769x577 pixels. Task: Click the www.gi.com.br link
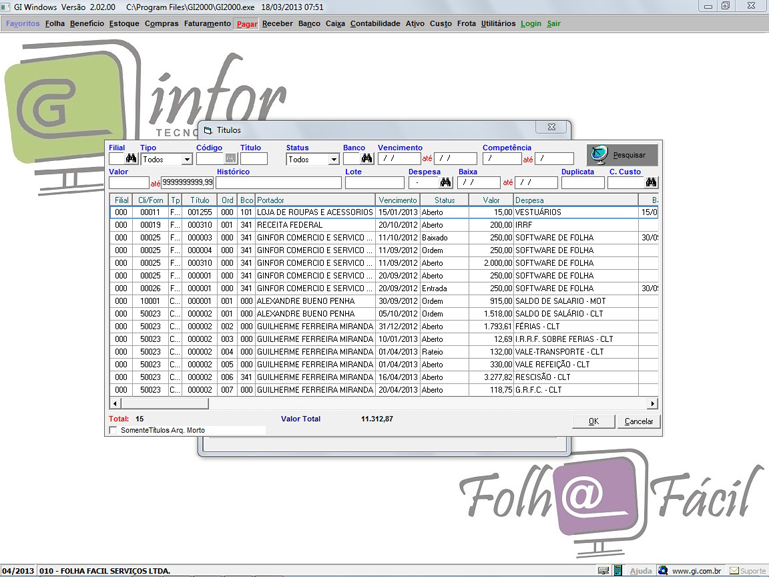[x=696, y=571]
